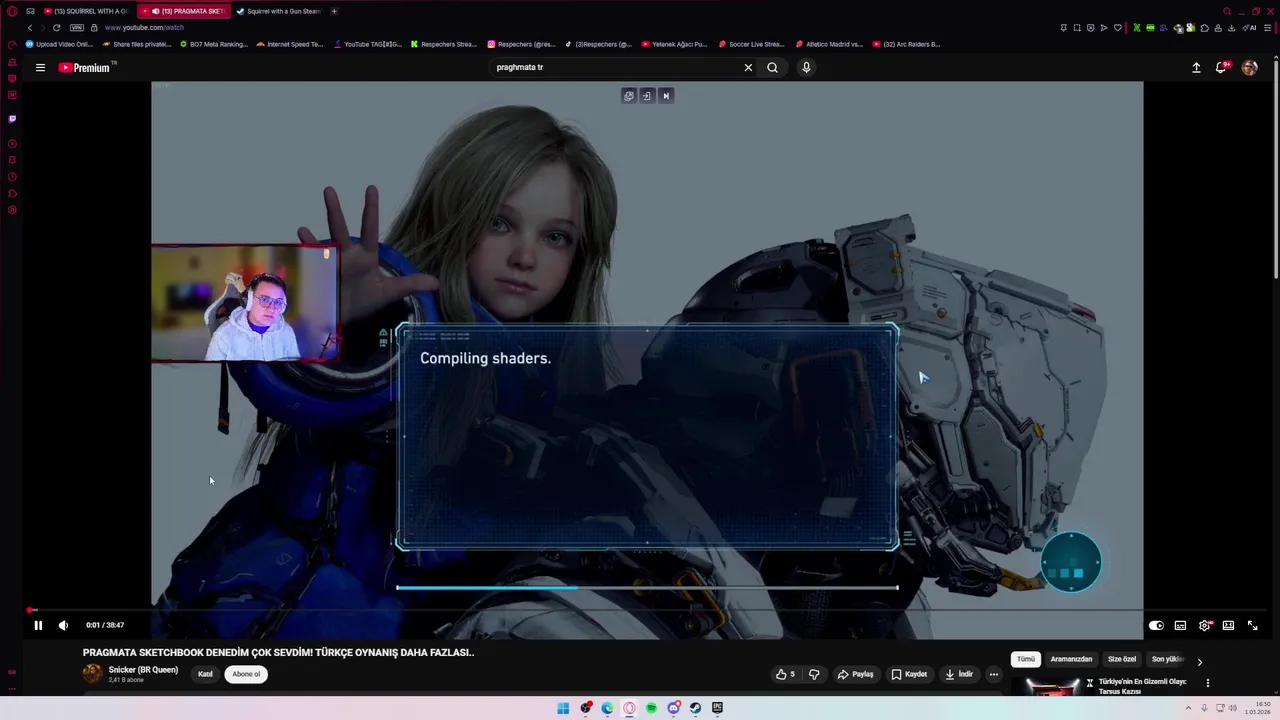Switch to theater mode view
Screen dimensions: 1280x720
click(x=1228, y=625)
